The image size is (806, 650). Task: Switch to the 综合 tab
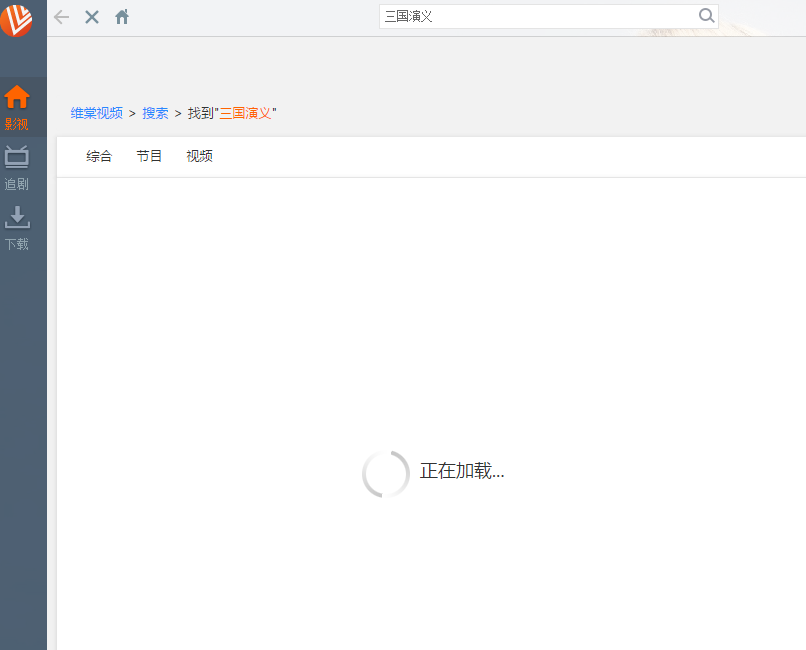tap(99, 156)
